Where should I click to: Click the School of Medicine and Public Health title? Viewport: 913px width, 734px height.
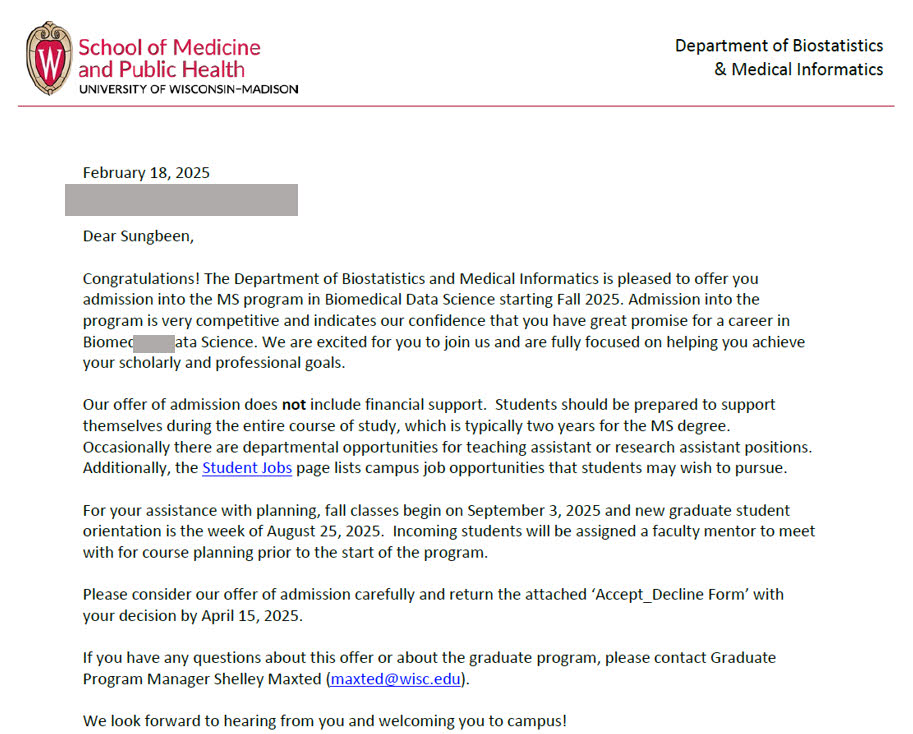tap(168, 58)
